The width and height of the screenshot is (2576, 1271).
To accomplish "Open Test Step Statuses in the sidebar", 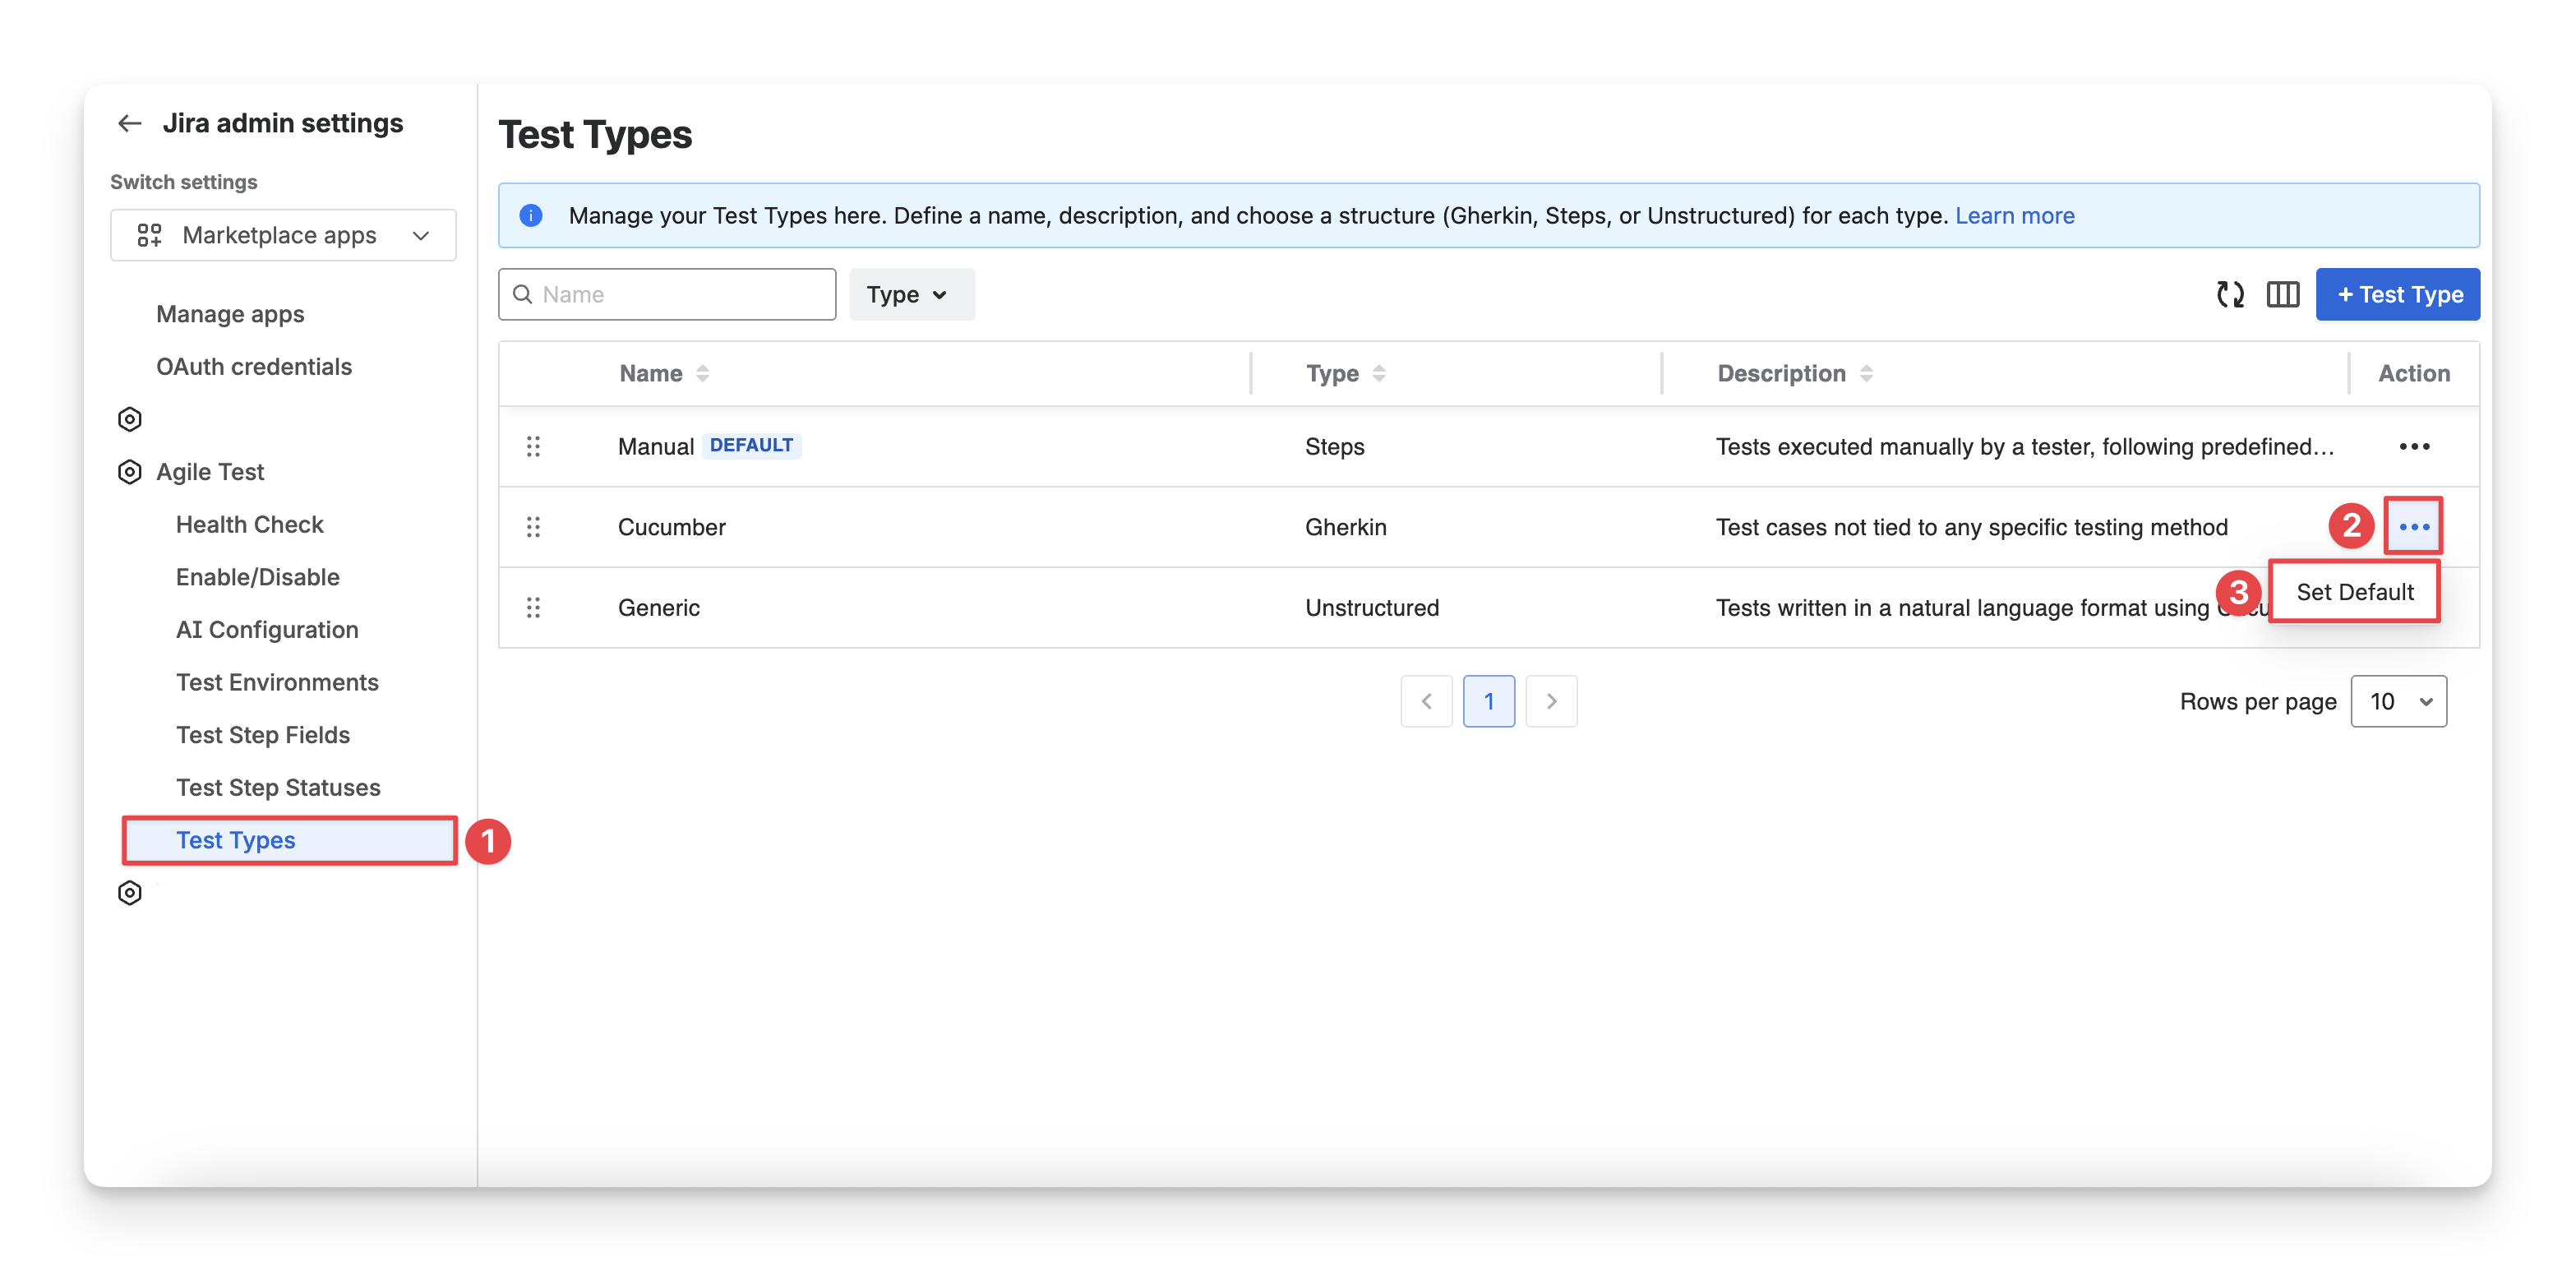I will point(278,787).
